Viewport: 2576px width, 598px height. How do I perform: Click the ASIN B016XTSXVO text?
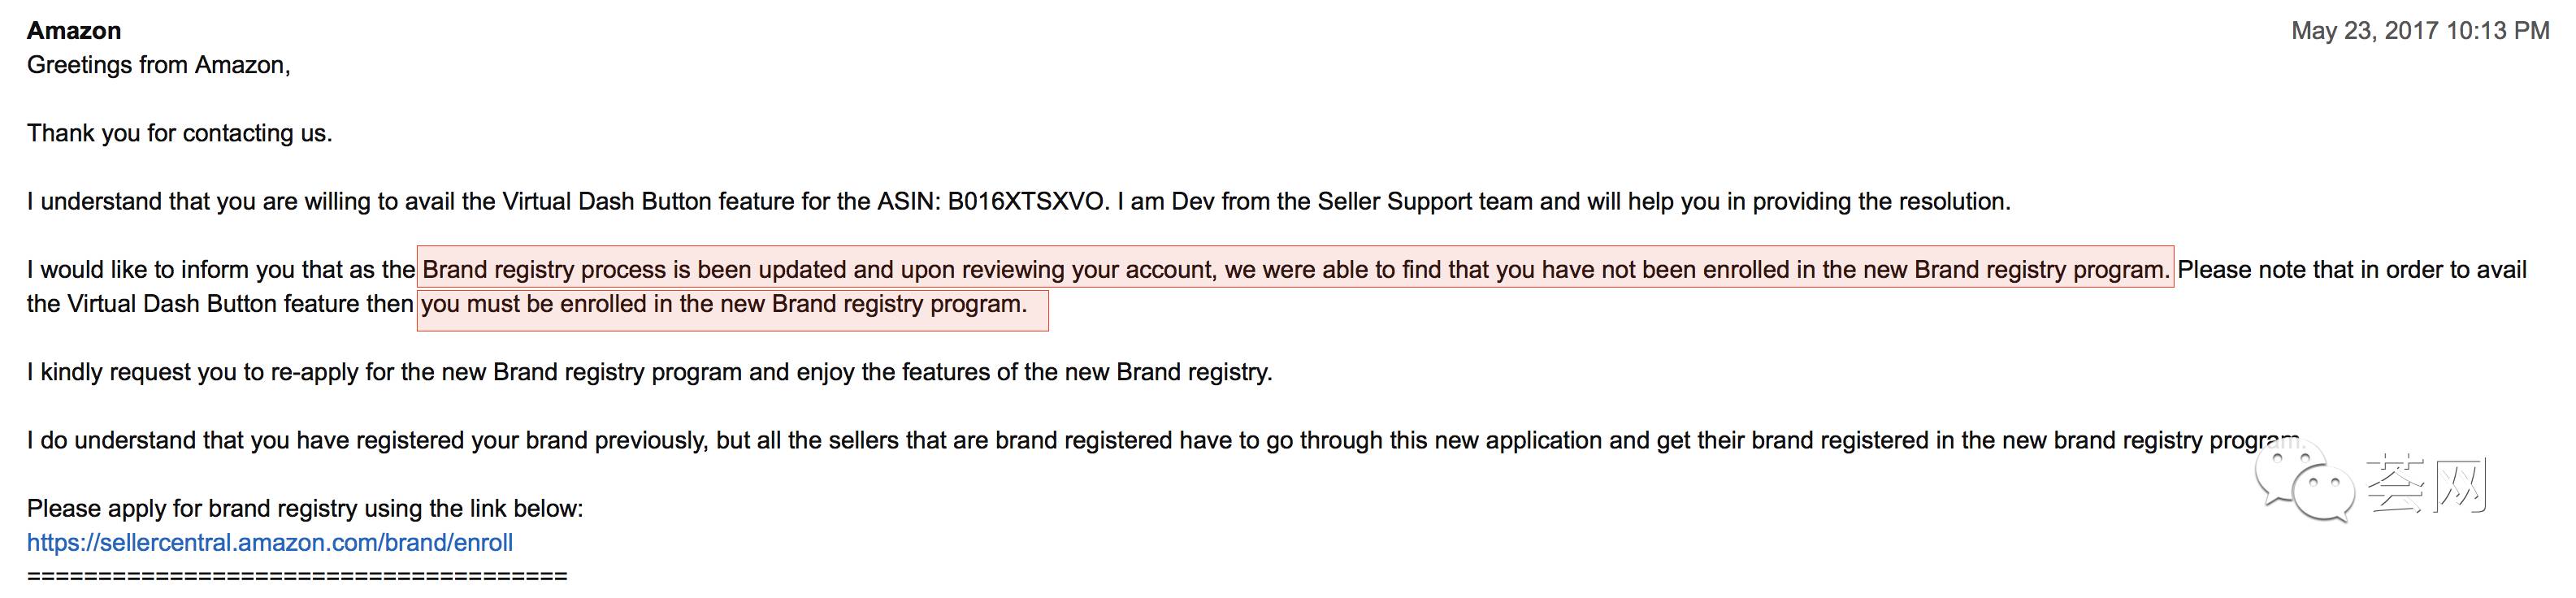pos(992,201)
